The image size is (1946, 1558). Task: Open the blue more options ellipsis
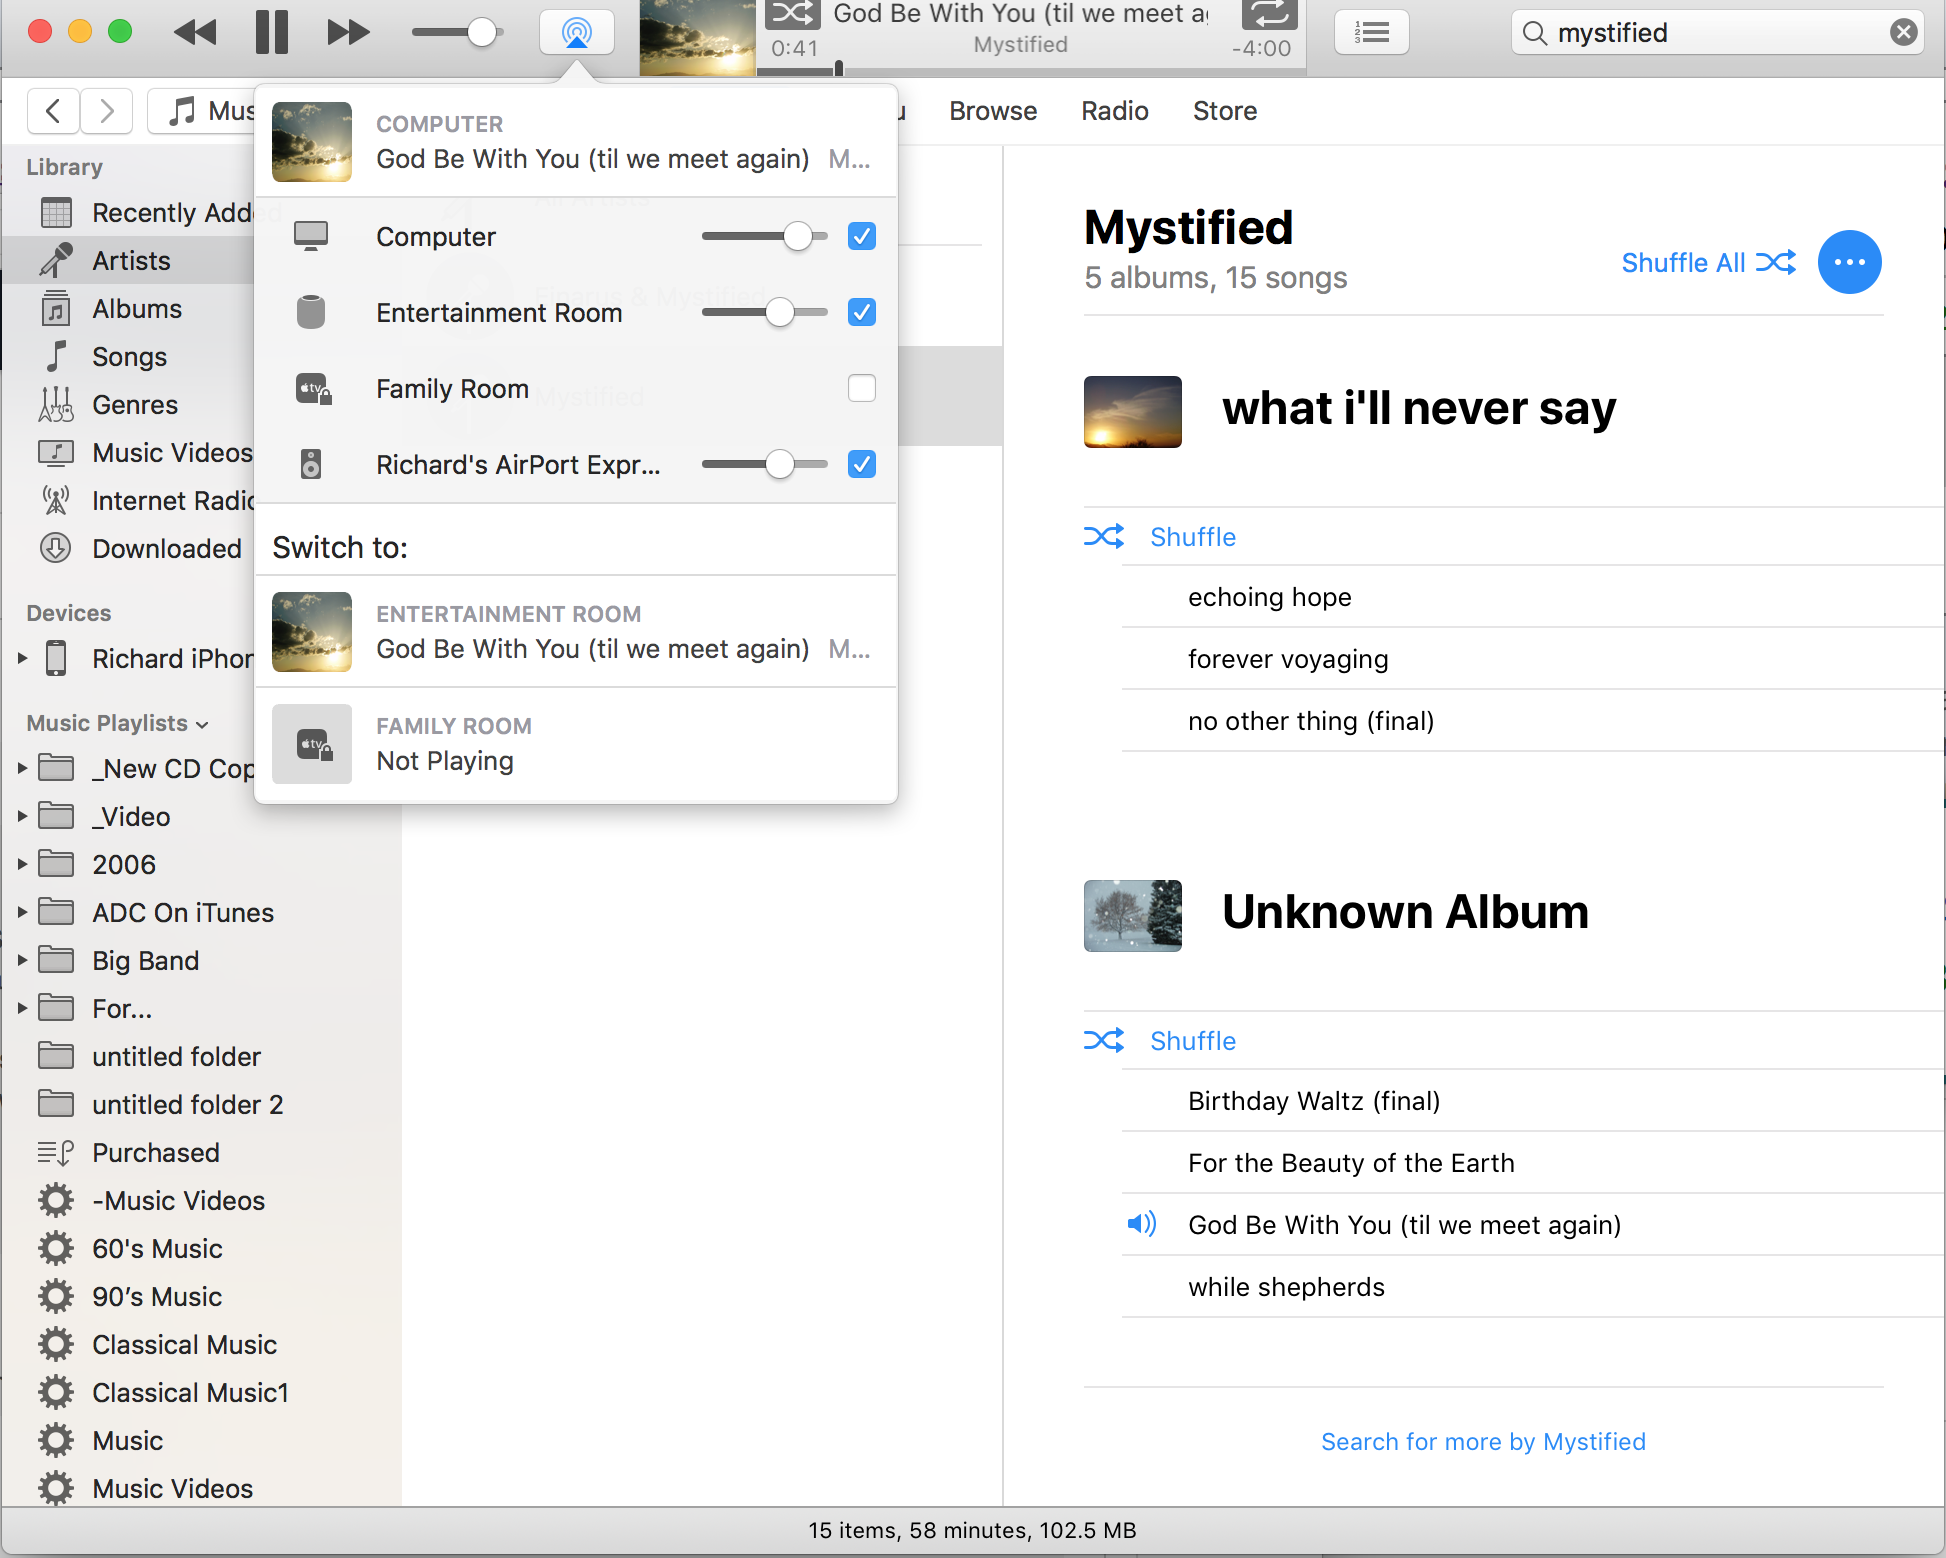coord(1849,262)
